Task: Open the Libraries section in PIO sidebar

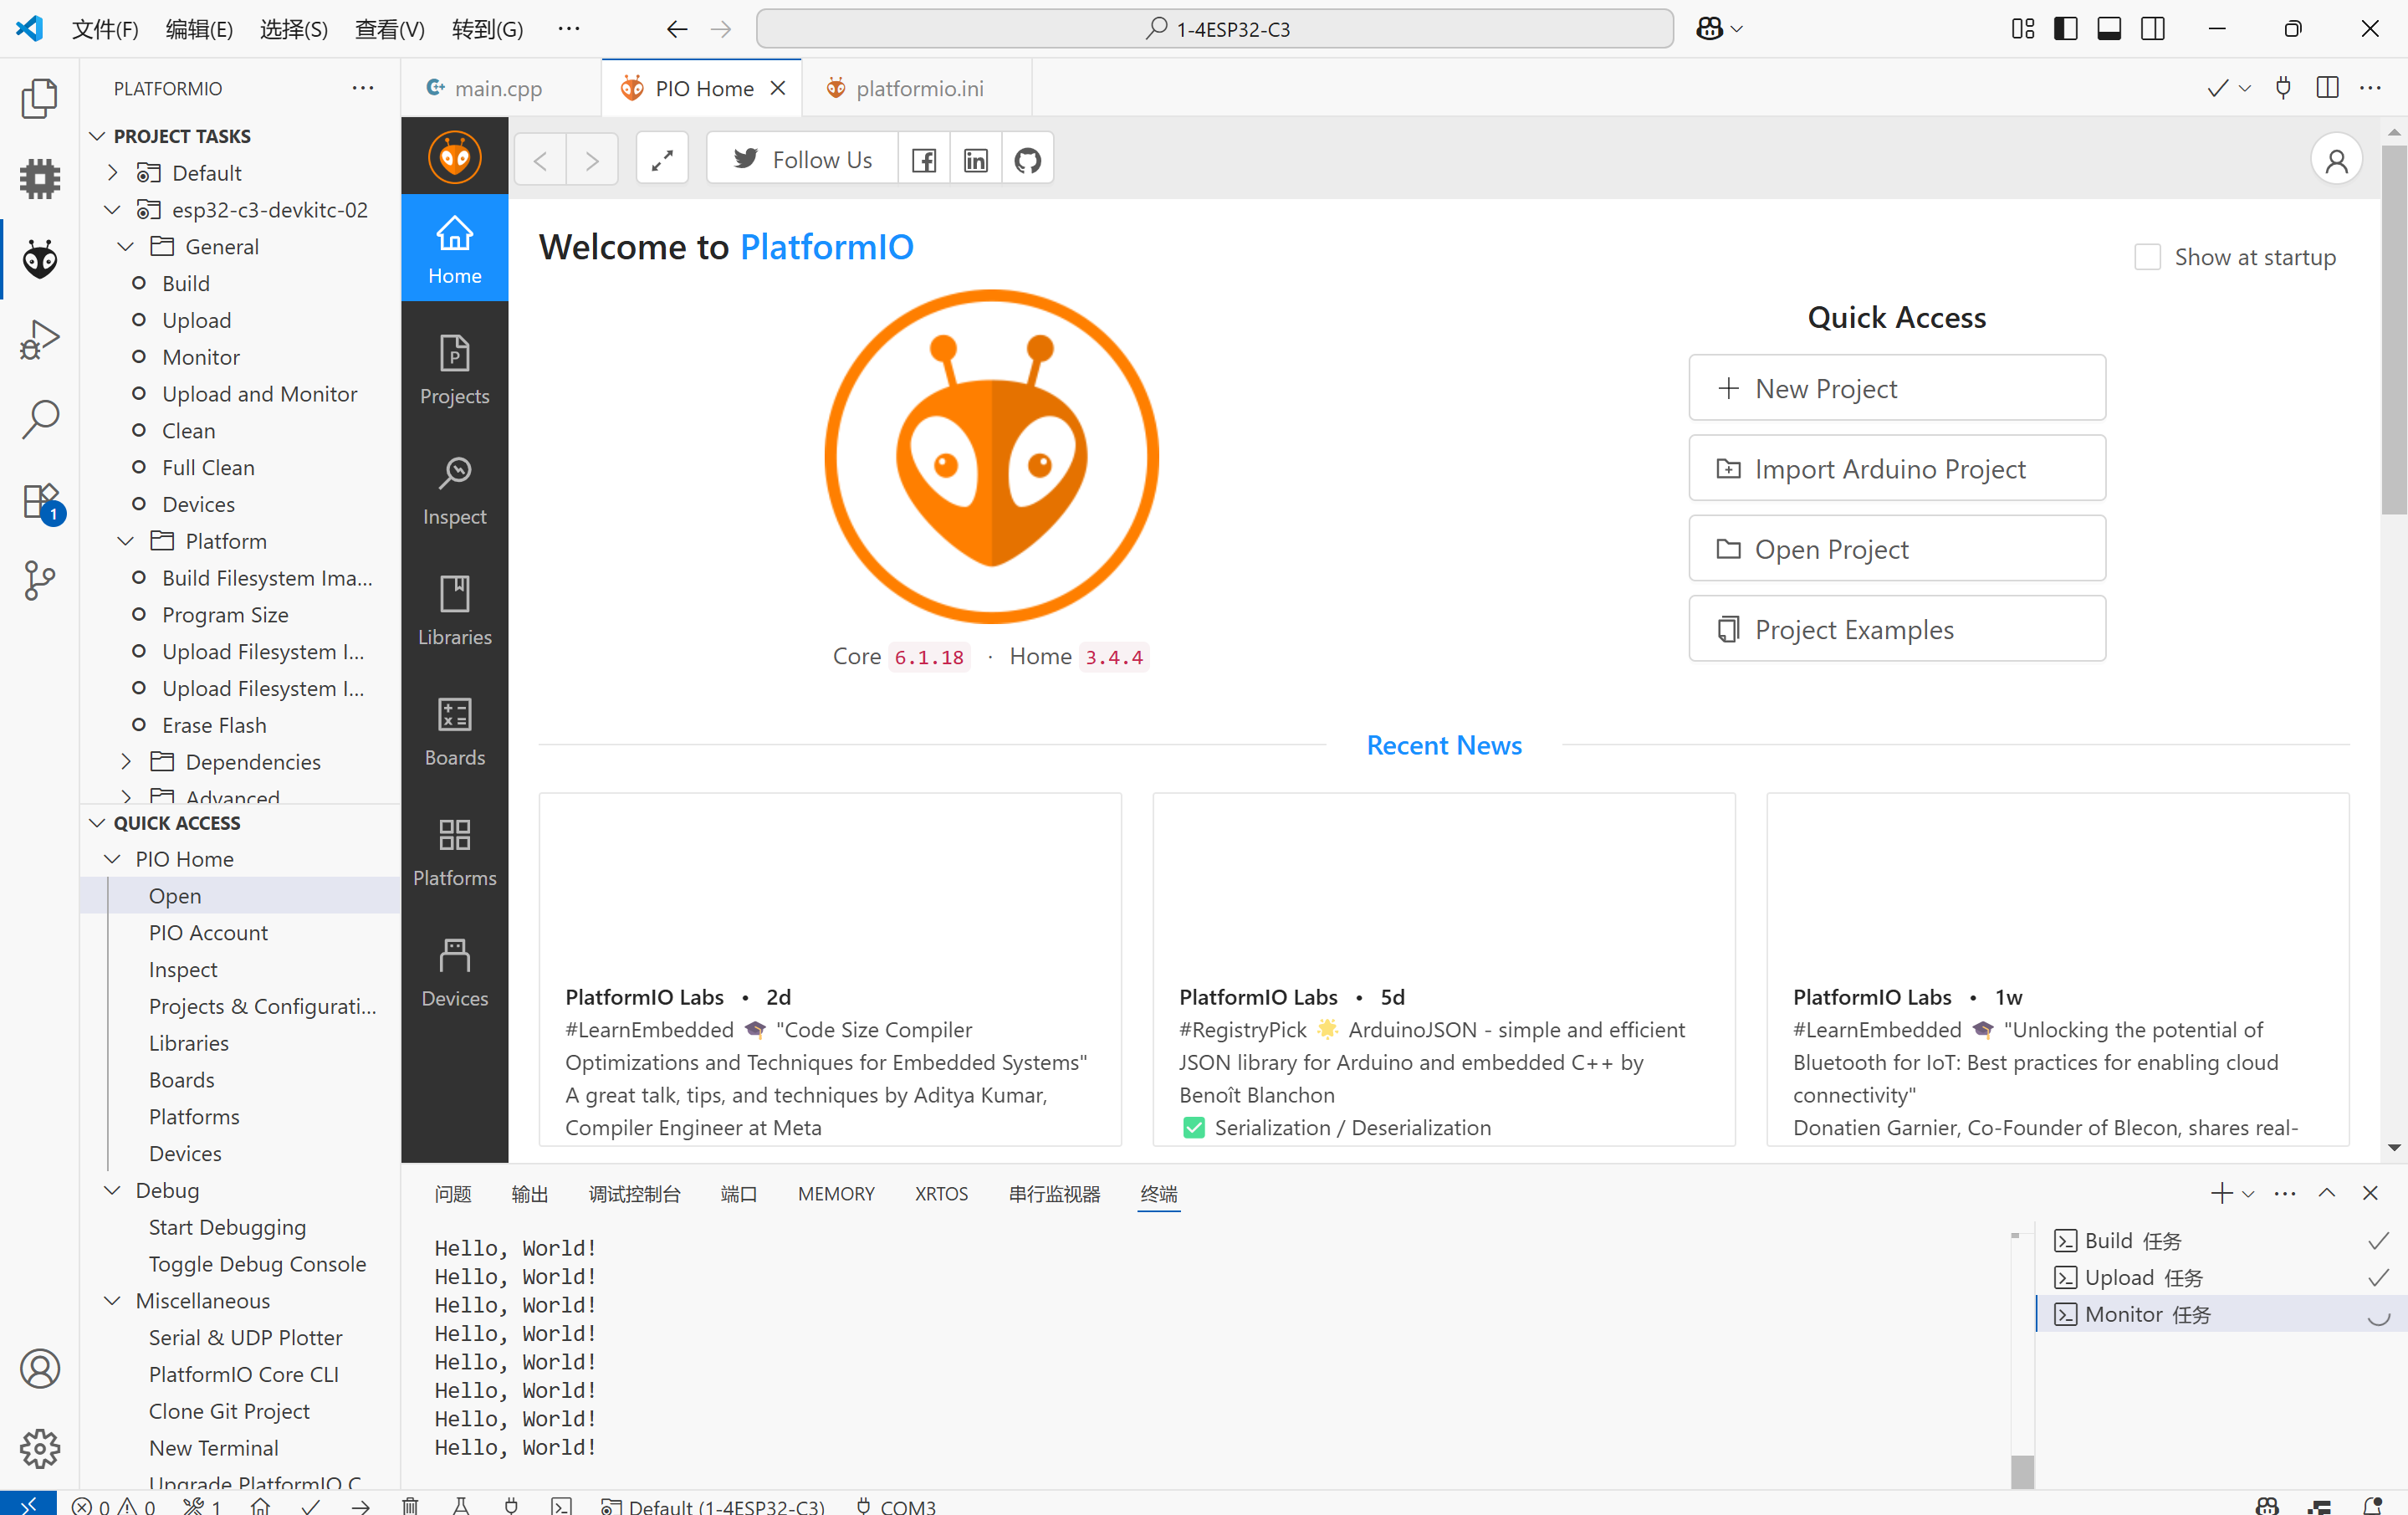Action: point(454,611)
